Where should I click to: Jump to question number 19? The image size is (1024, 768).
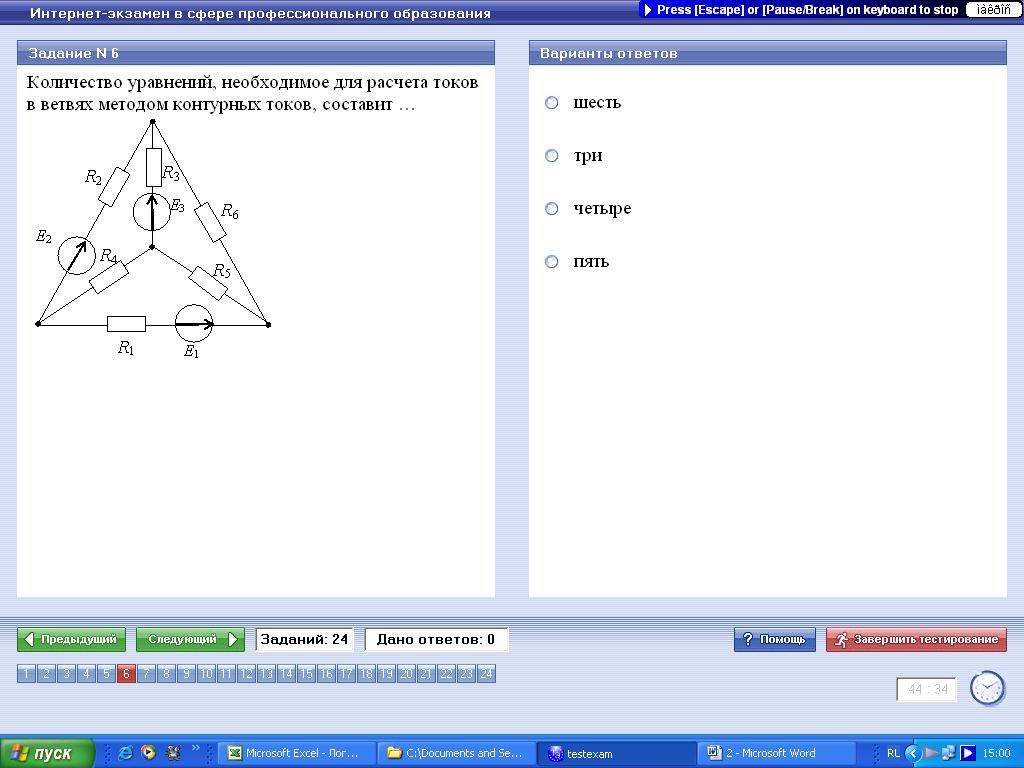point(387,673)
